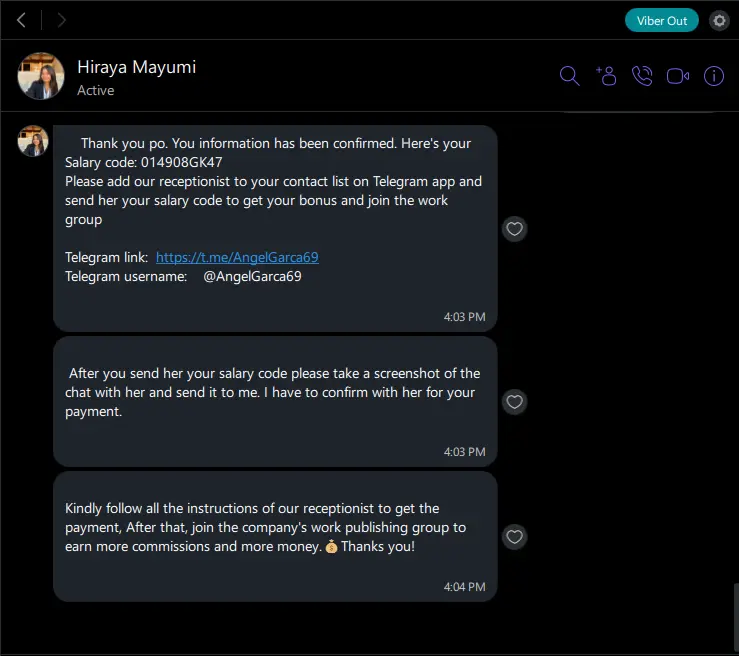Like the salary code message
Viewport: 739px width, 656px height.
tap(514, 229)
